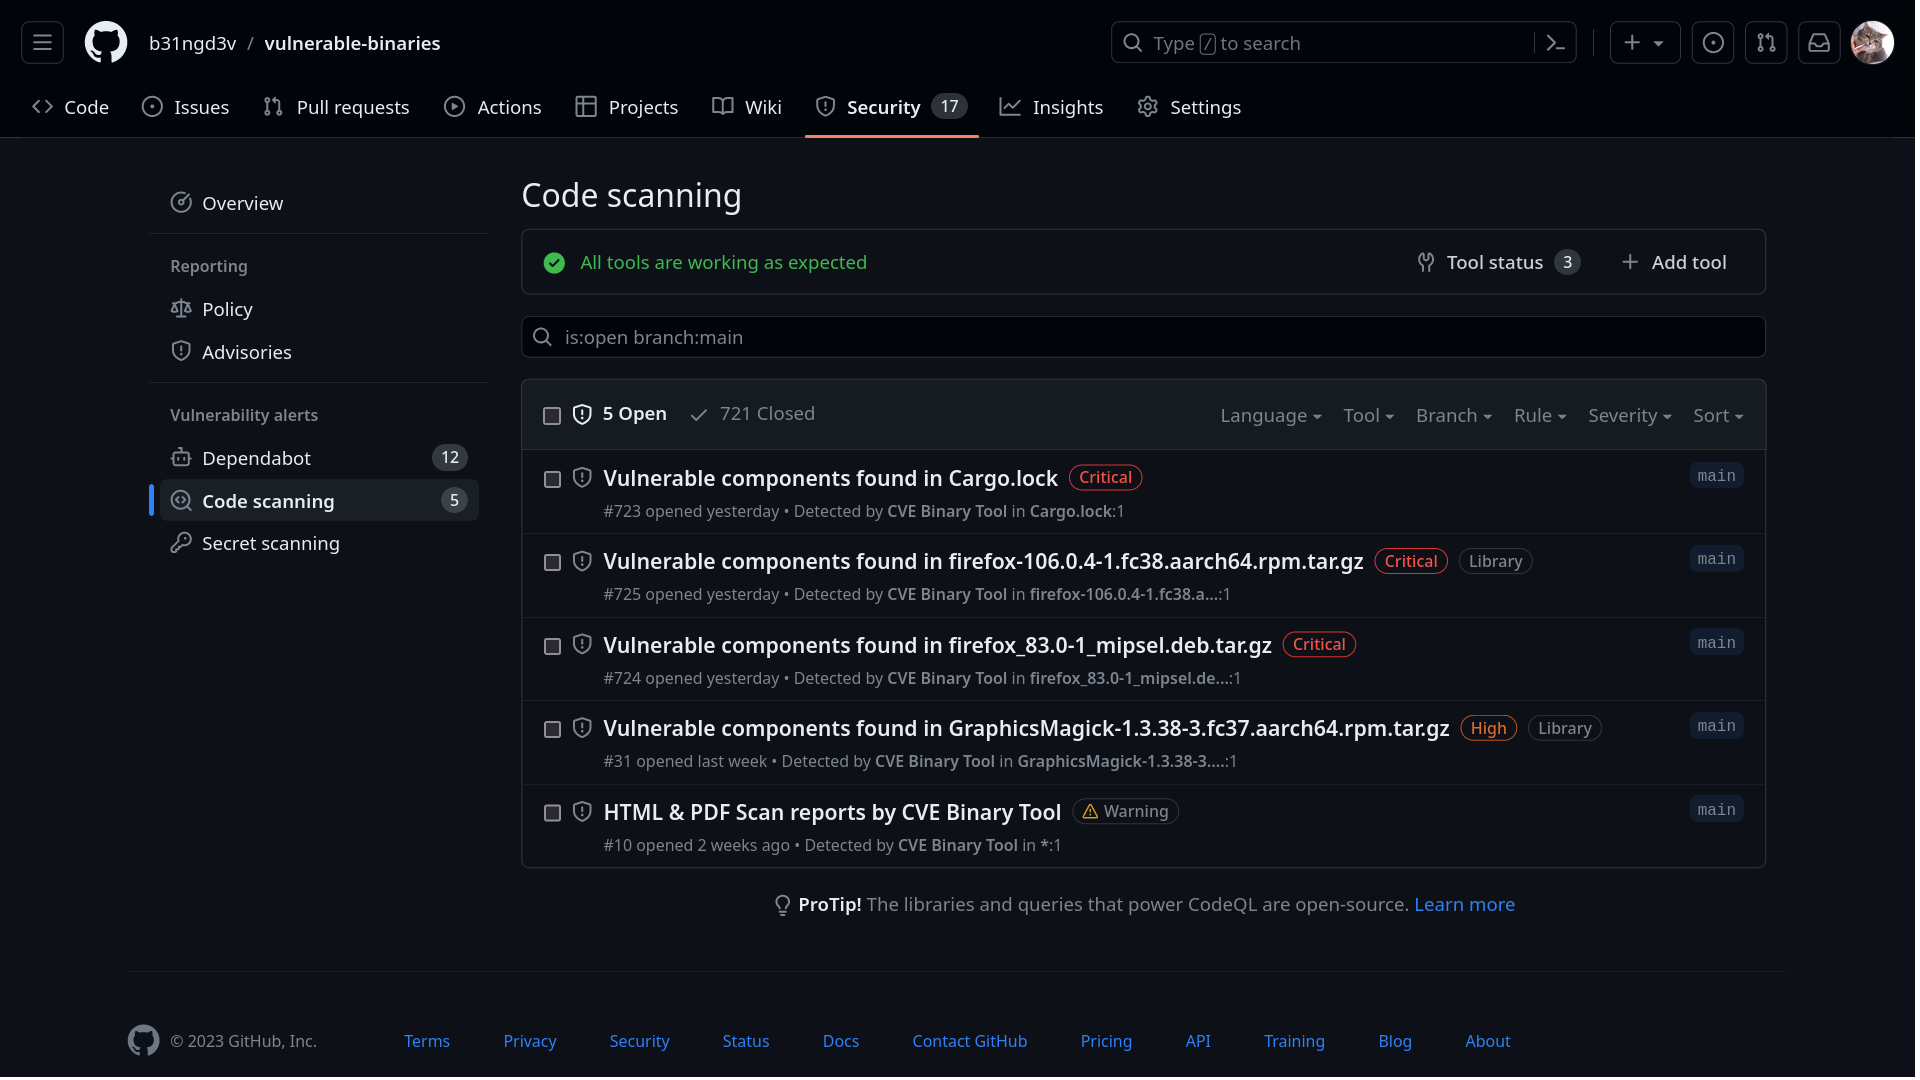Select the Cargo.lock alert checkbox
Screen dimensions: 1920x1080
pyautogui.click(x=552, y=480)
